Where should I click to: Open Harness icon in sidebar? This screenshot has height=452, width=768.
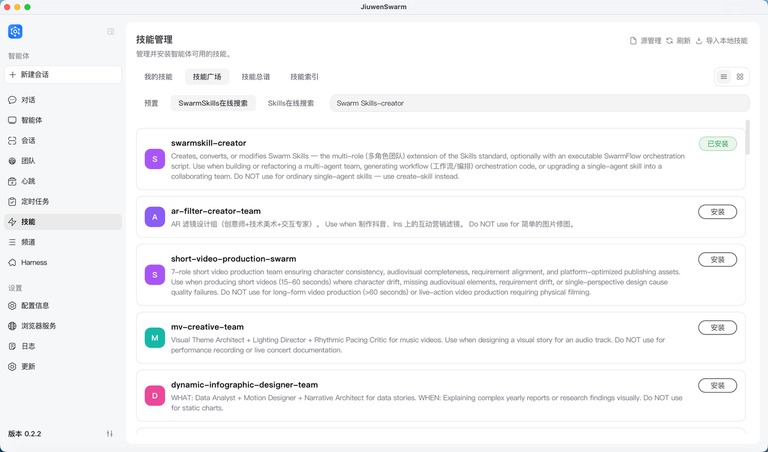click(x=12, y=262)
